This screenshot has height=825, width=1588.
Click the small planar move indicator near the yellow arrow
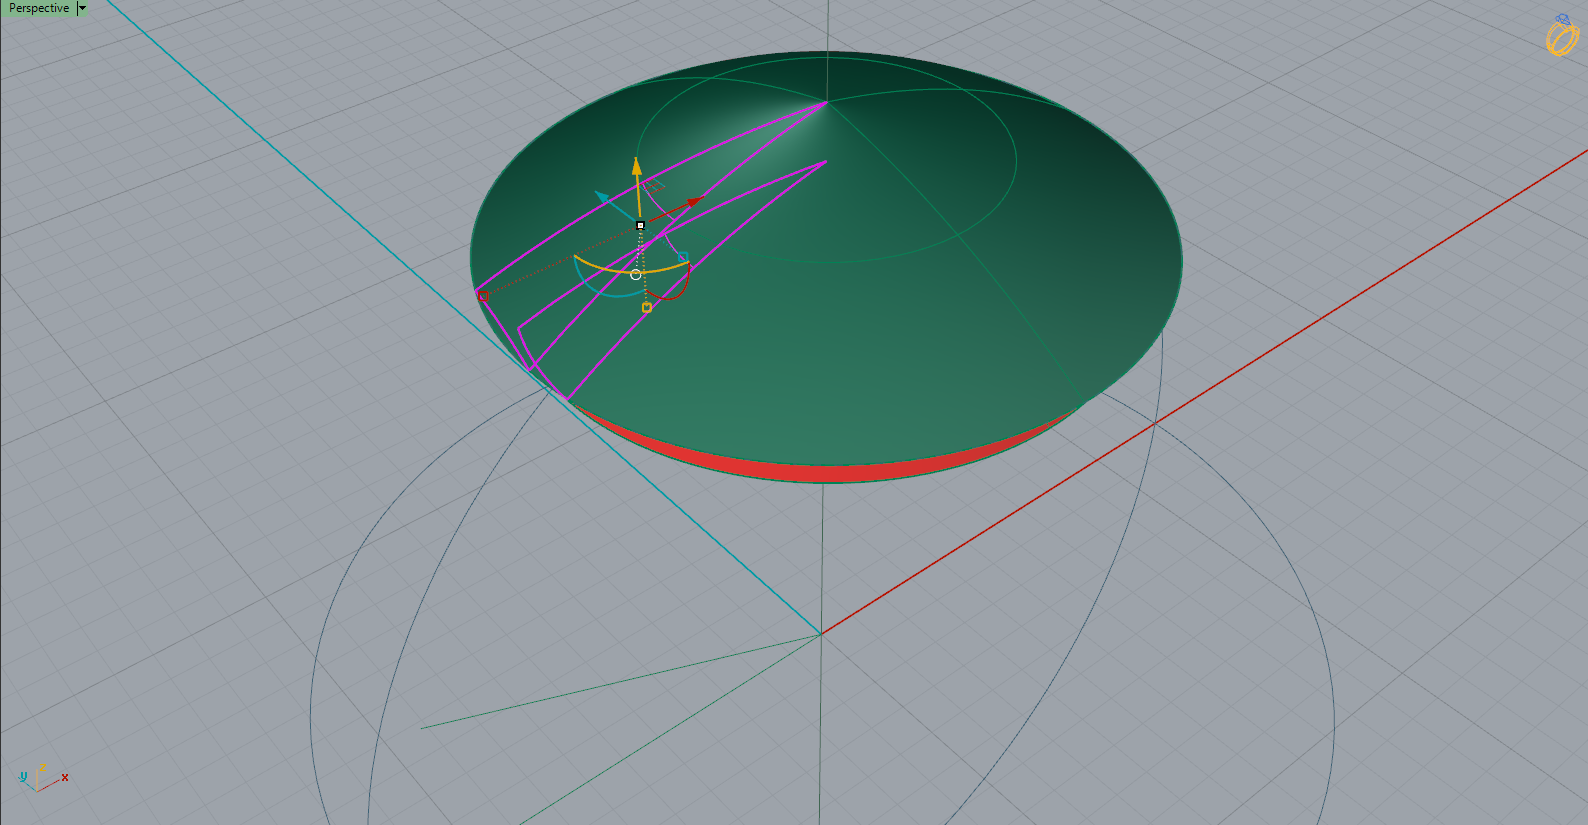coord(655,185)
